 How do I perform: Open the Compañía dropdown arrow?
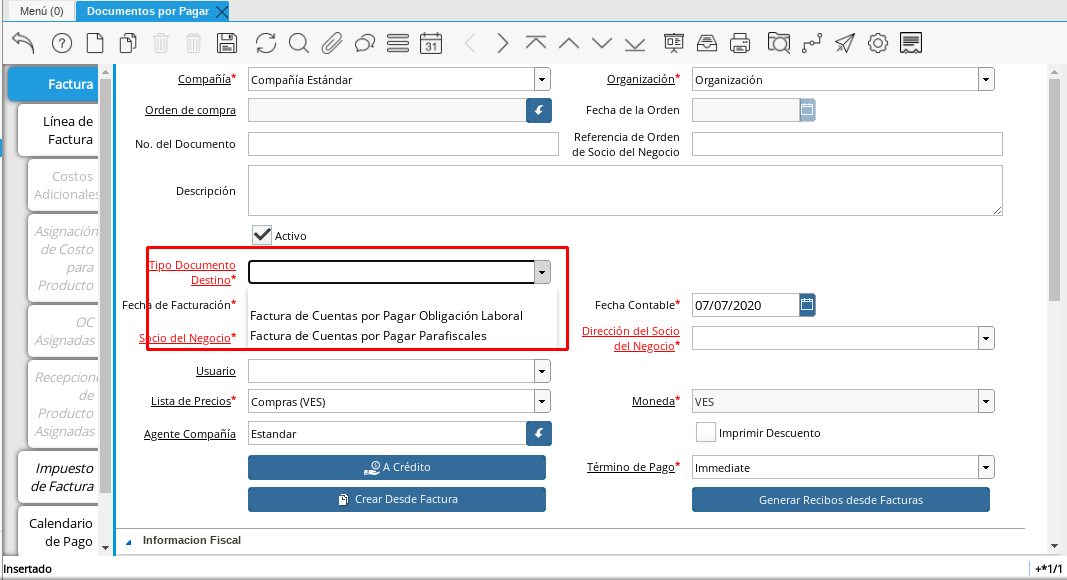(x=542, y=80)
